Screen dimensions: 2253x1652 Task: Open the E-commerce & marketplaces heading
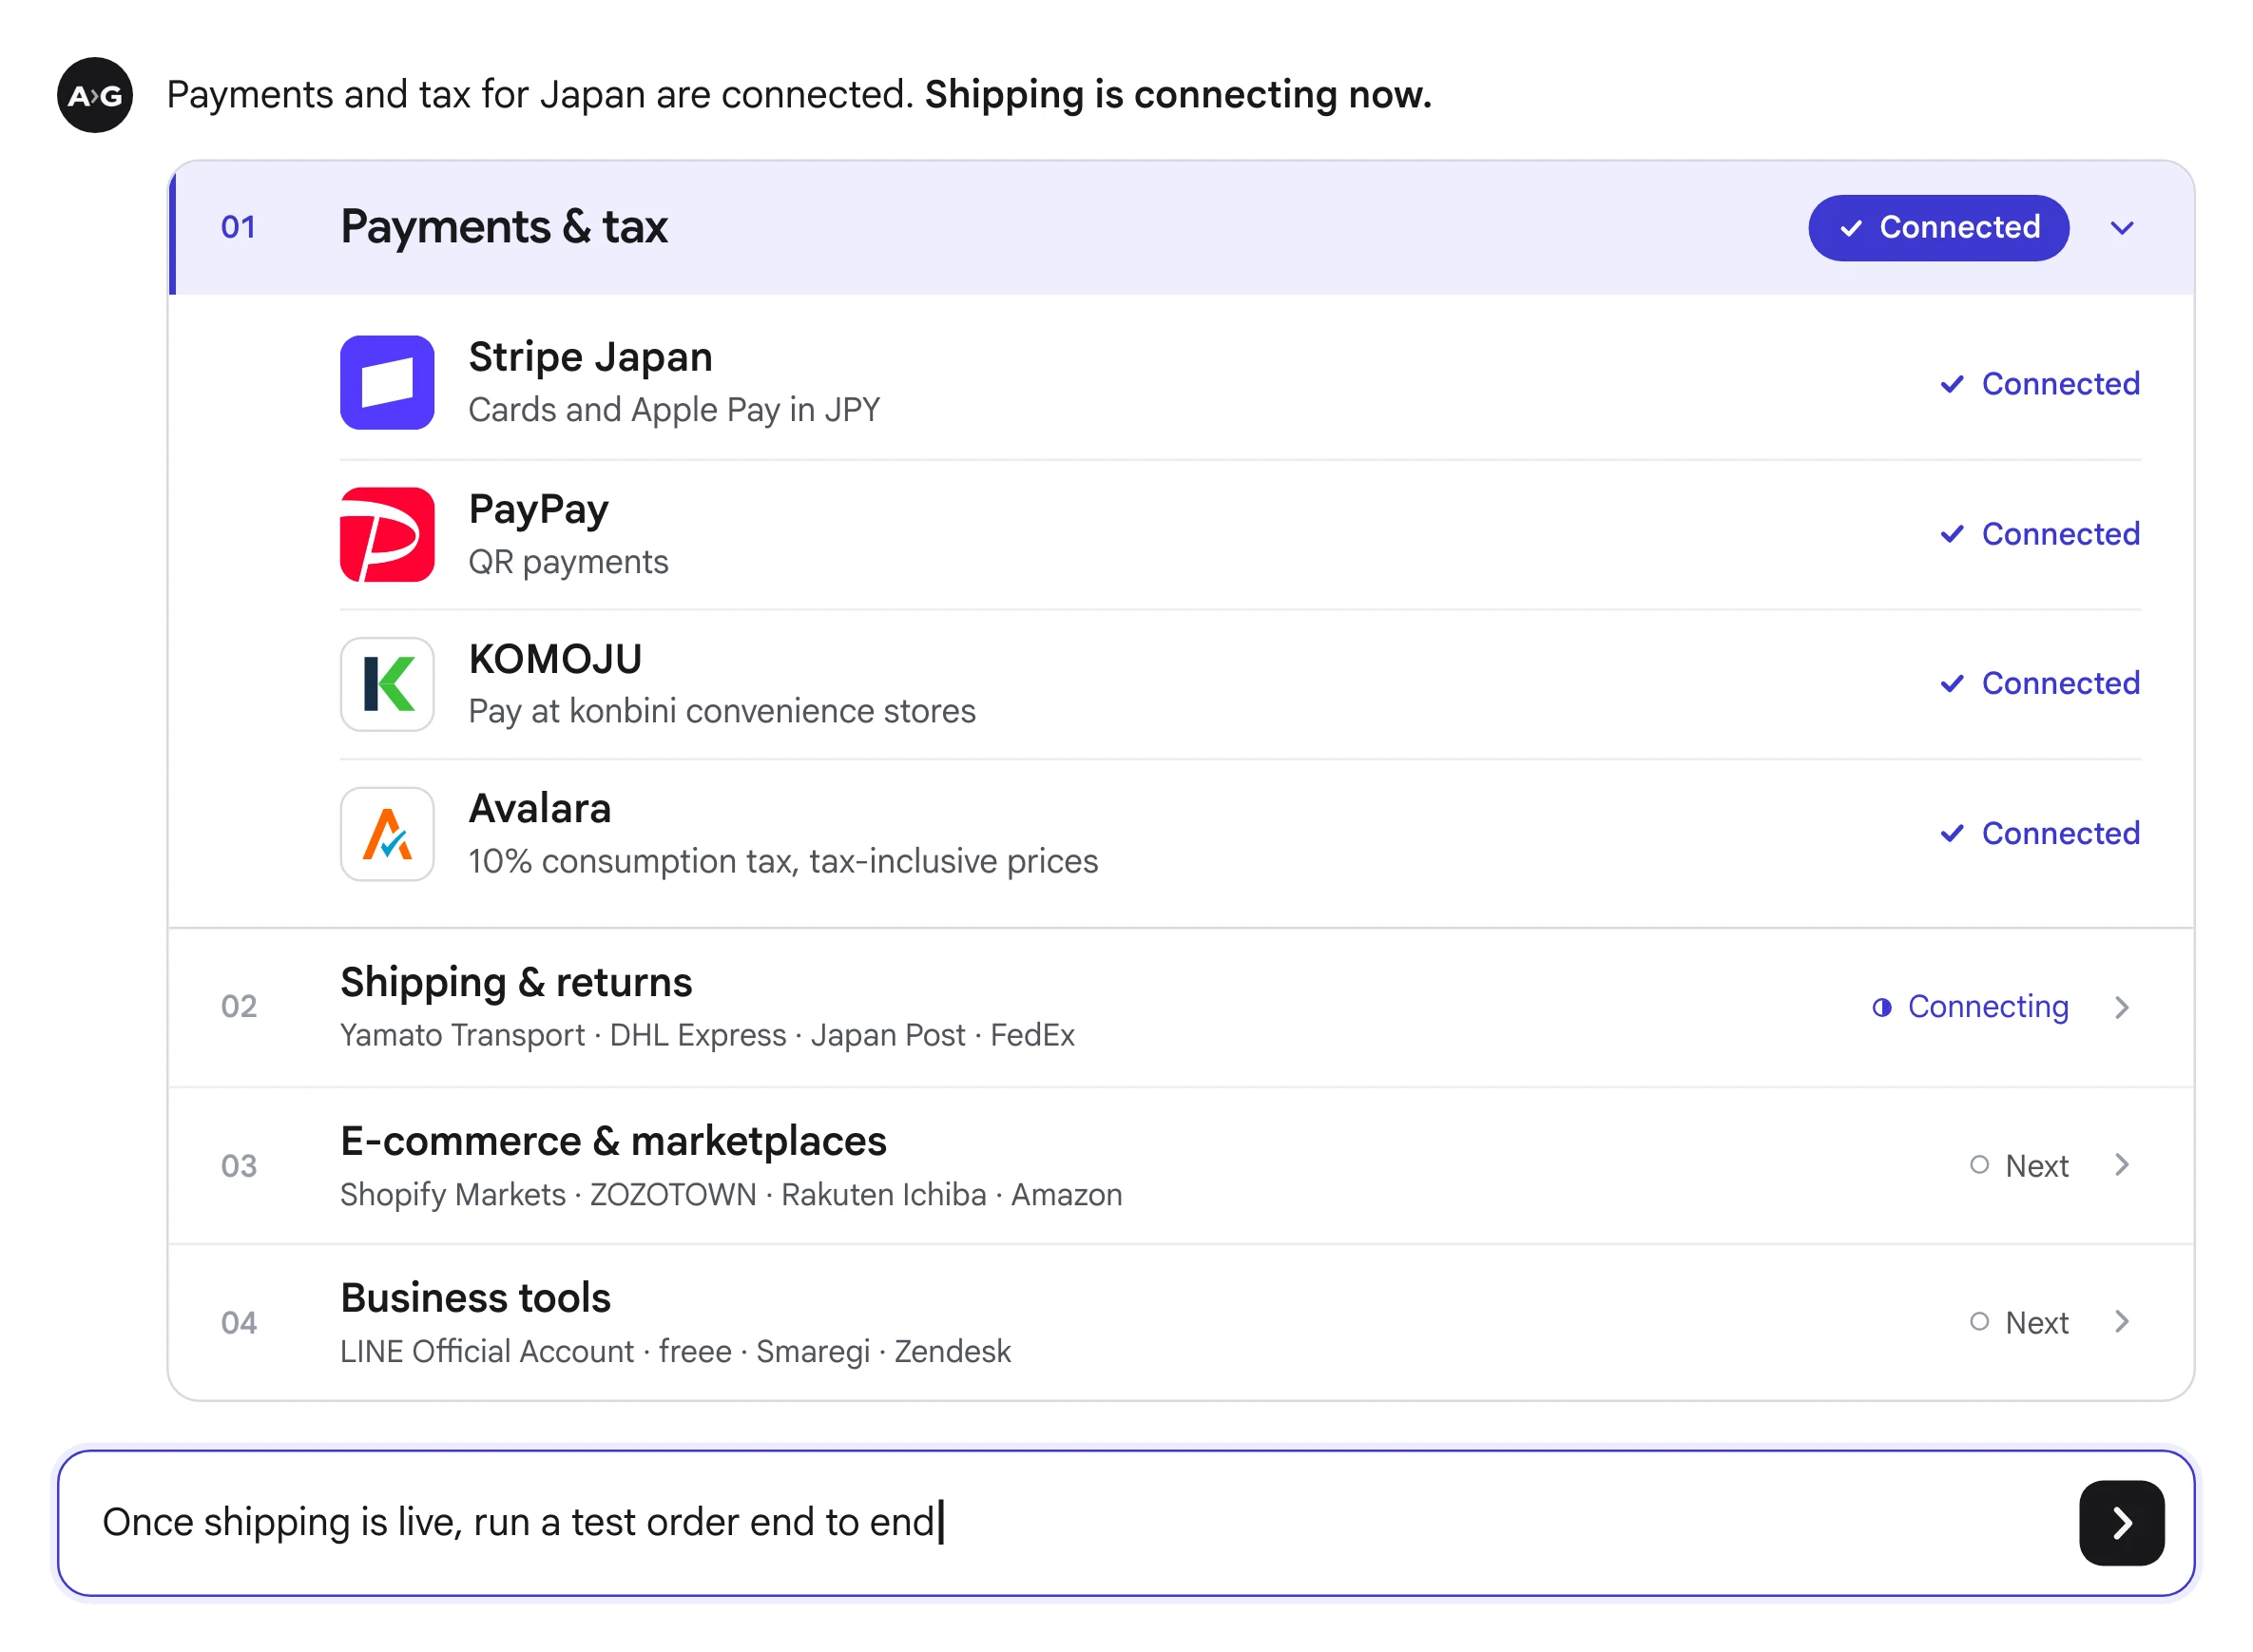[613, 1142]
